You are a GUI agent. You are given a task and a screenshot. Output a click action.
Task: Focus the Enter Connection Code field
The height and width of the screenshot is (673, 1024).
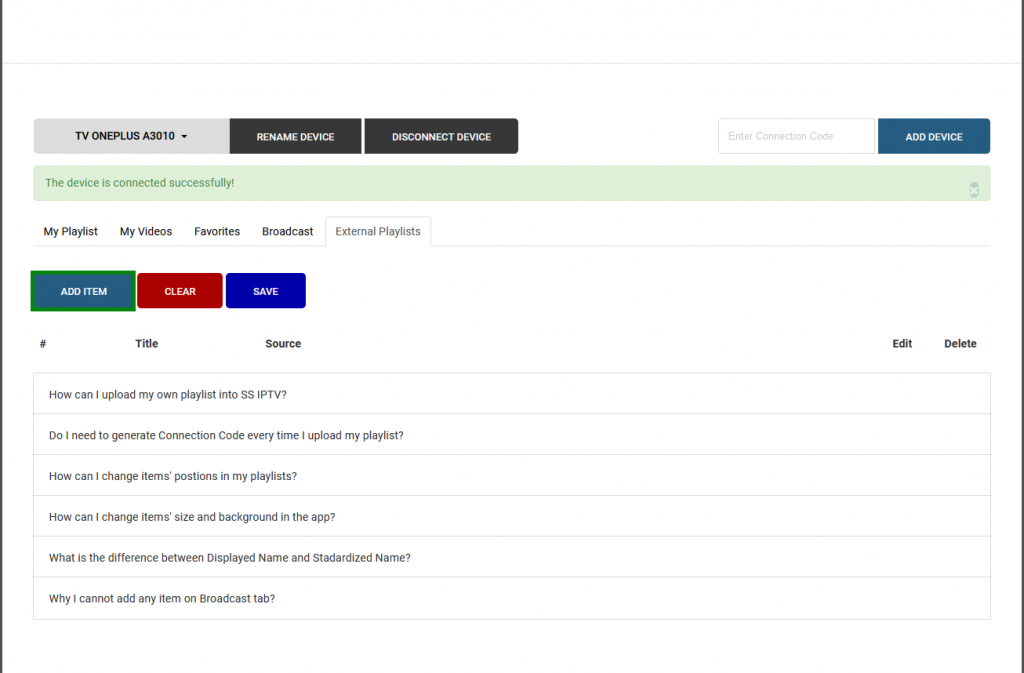tap(796, 137)
